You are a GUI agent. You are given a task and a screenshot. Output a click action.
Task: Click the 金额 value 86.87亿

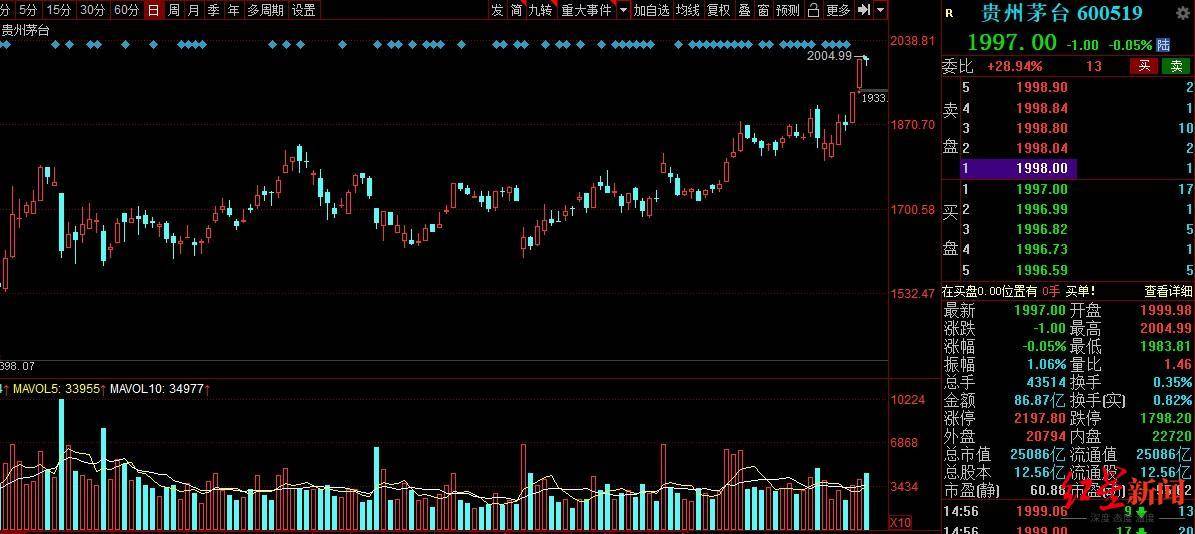(1039, 400)
